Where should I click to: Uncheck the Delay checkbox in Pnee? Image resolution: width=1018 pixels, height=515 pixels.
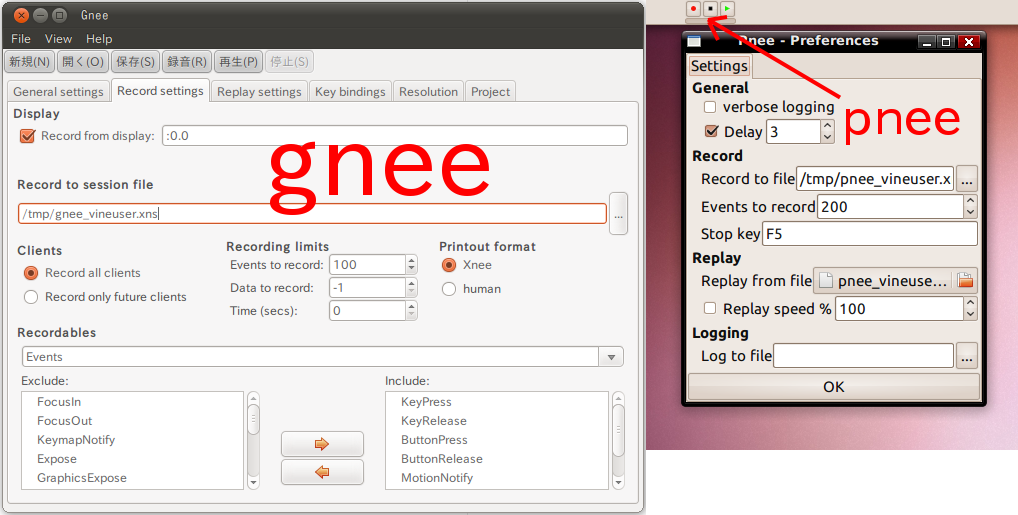712,131
